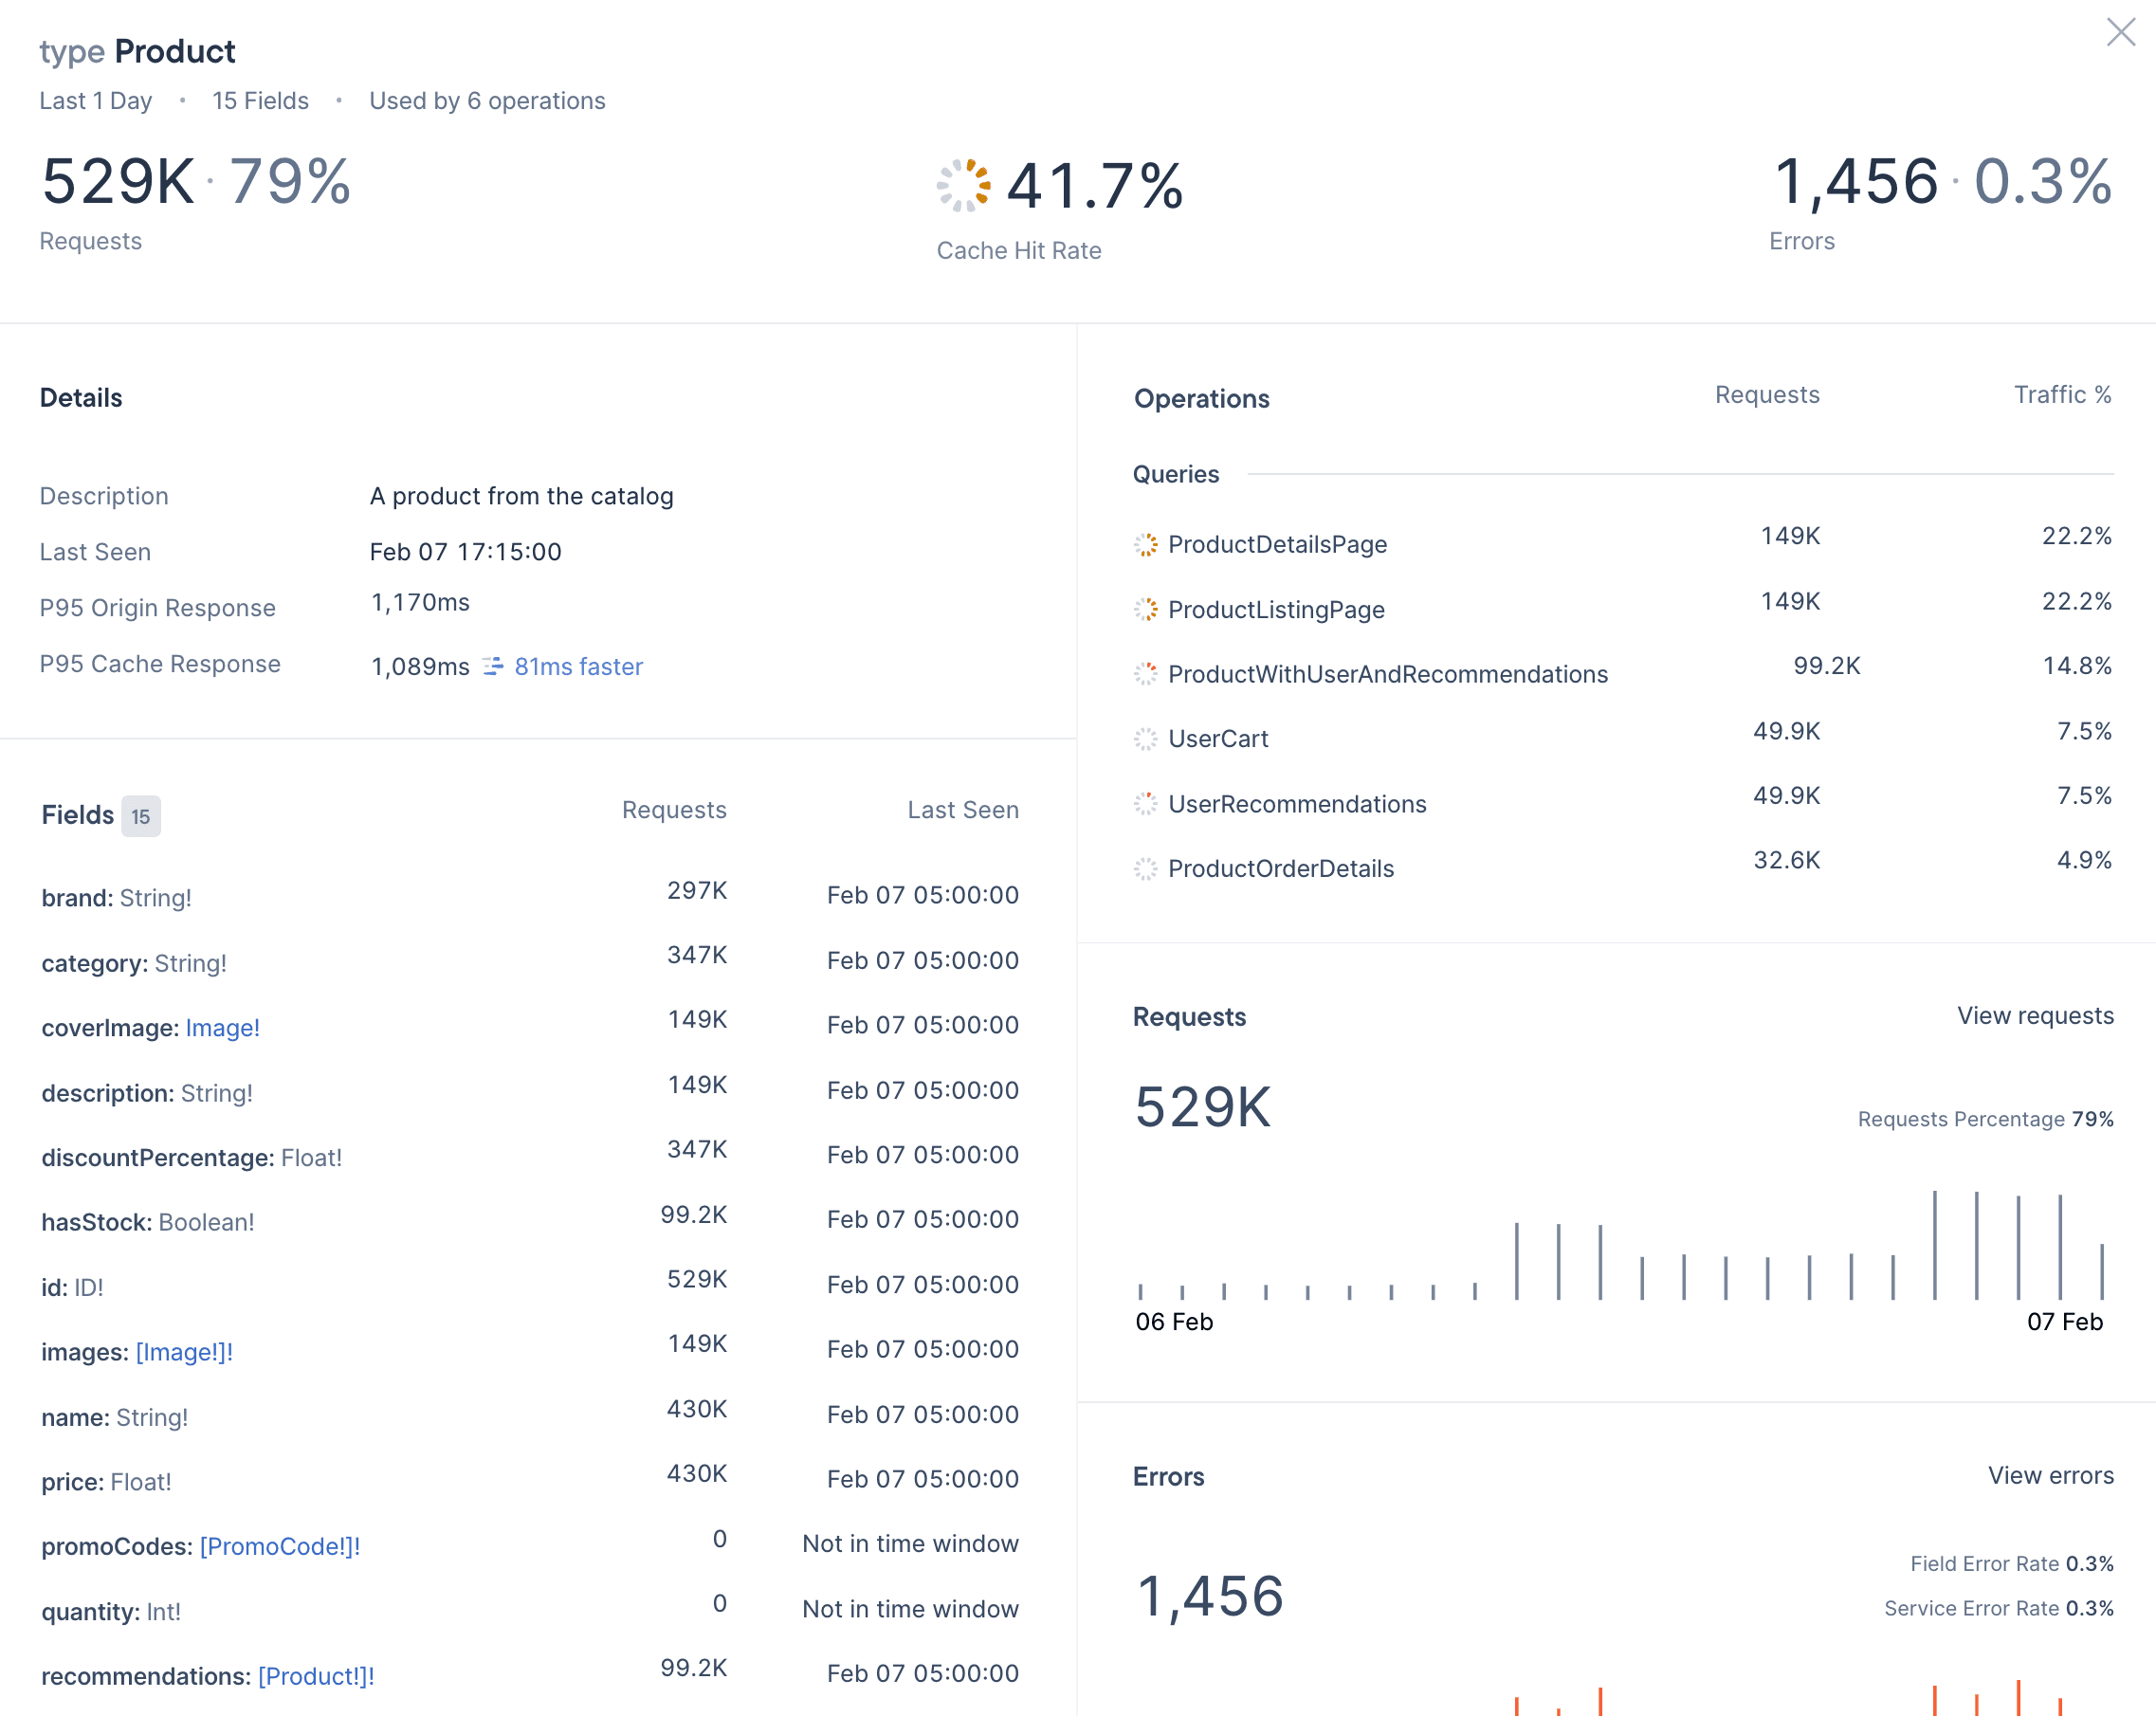
Task: Click the 81ms faster link
Action: click(578, 667)
